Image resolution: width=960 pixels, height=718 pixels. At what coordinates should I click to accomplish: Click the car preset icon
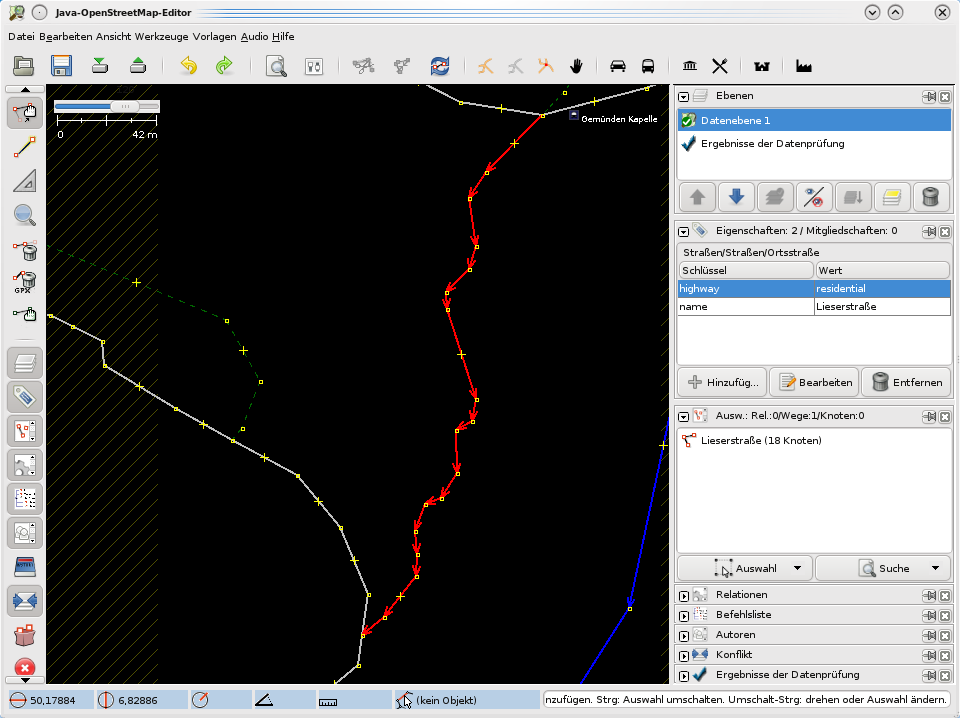[x=618, y=66]
